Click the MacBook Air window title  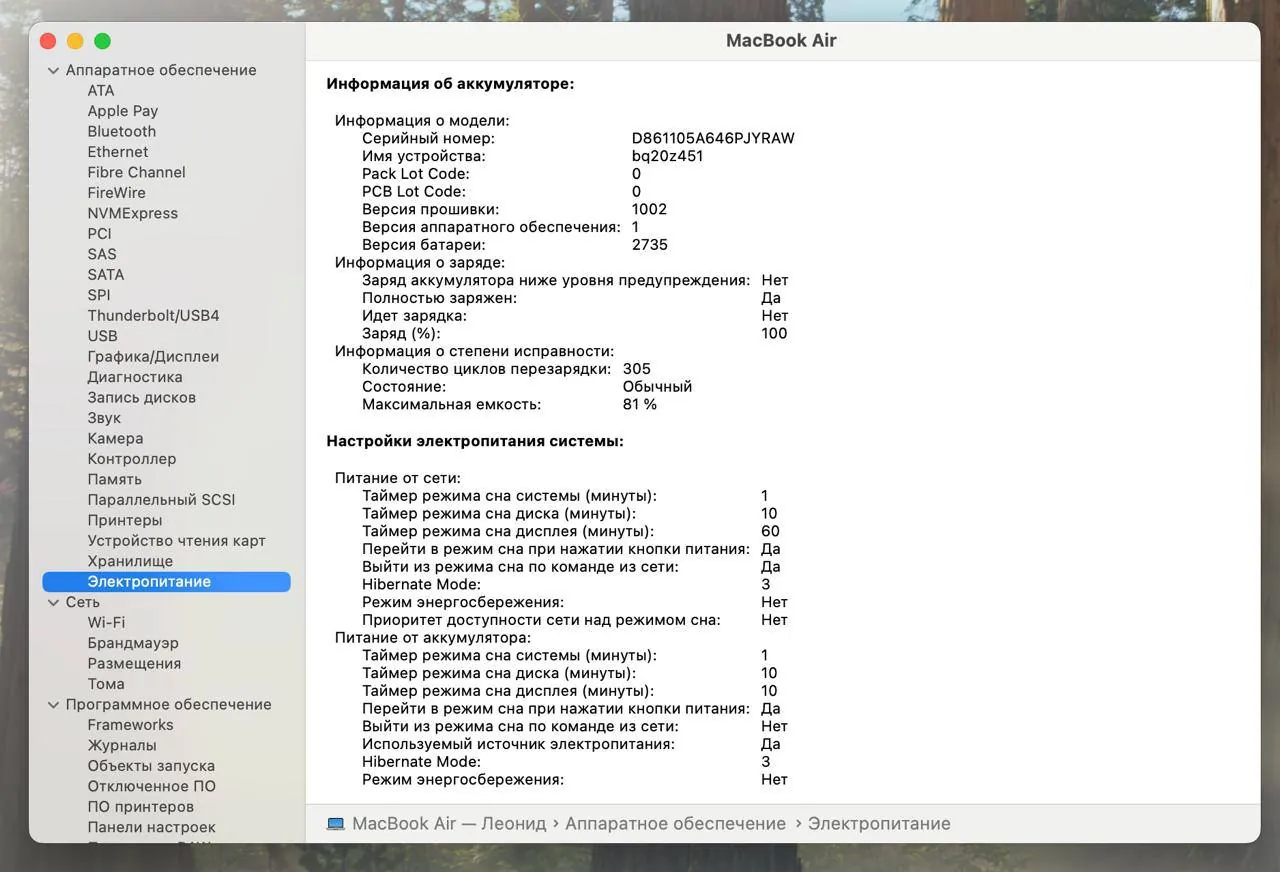[781, 41]
